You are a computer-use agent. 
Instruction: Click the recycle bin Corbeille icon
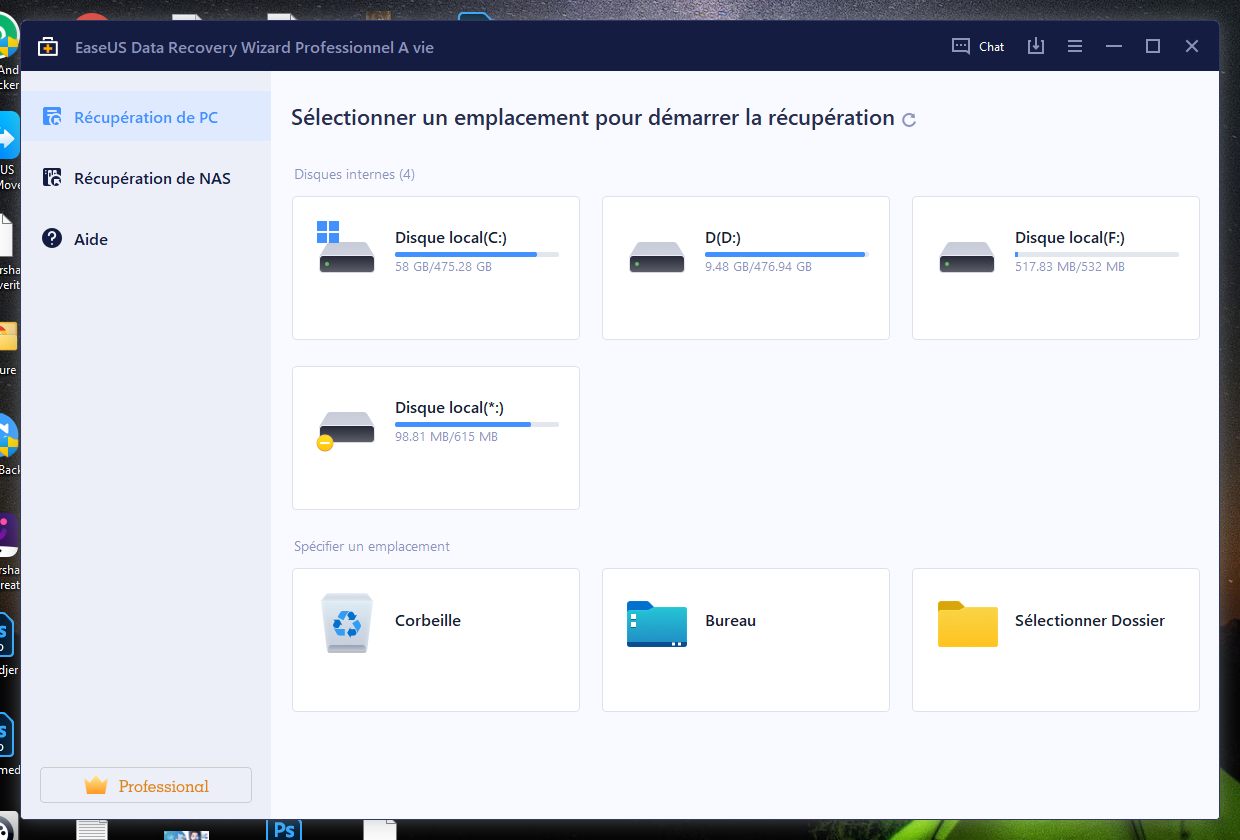tap(347, 623)
